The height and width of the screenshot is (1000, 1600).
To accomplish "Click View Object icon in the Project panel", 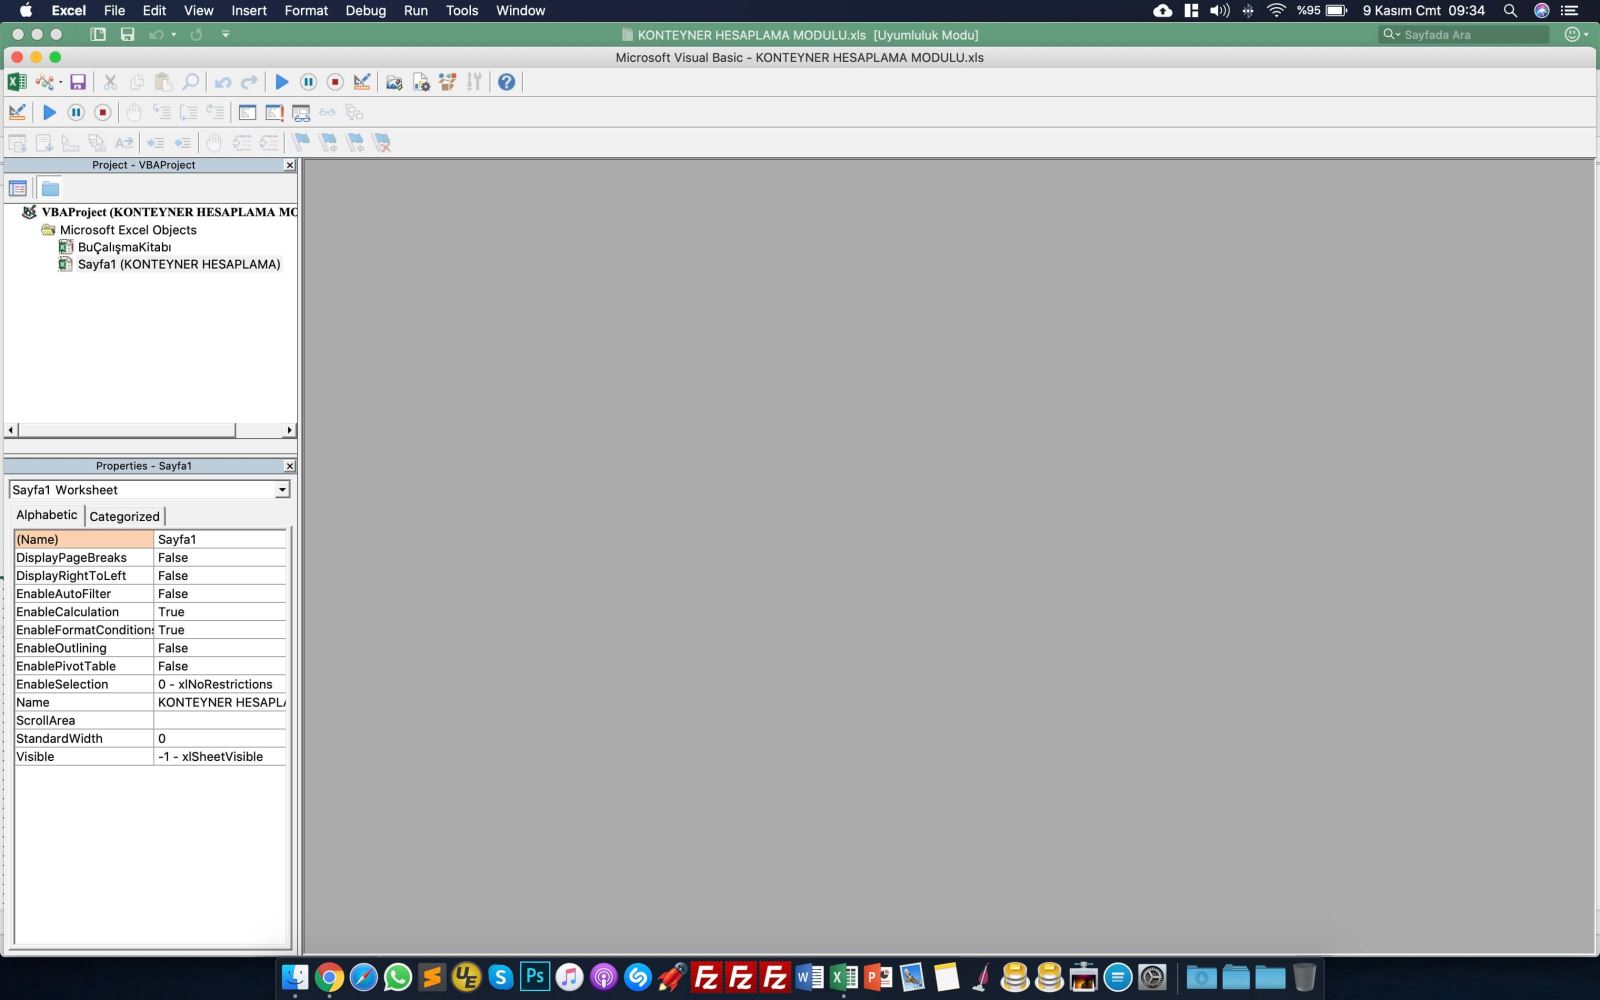I will [18, 188].
